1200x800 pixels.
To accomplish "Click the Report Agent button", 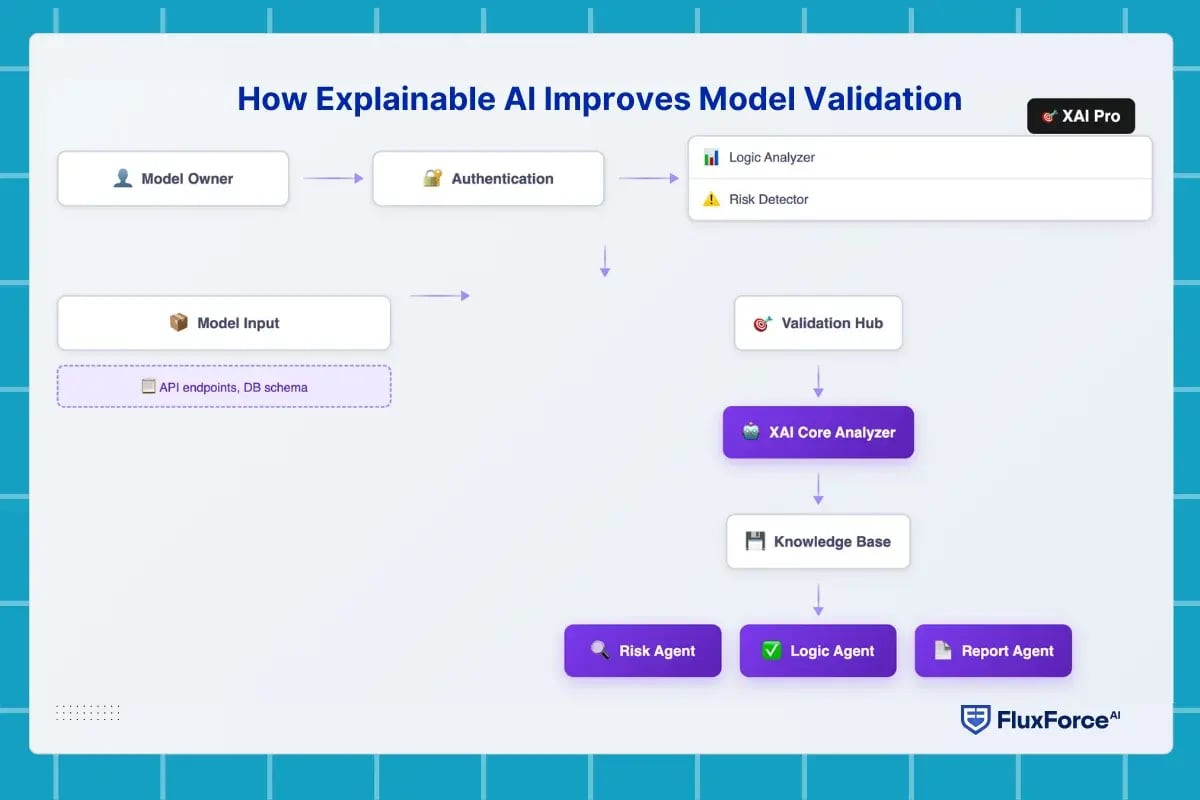I will click(x=993, y=651).
